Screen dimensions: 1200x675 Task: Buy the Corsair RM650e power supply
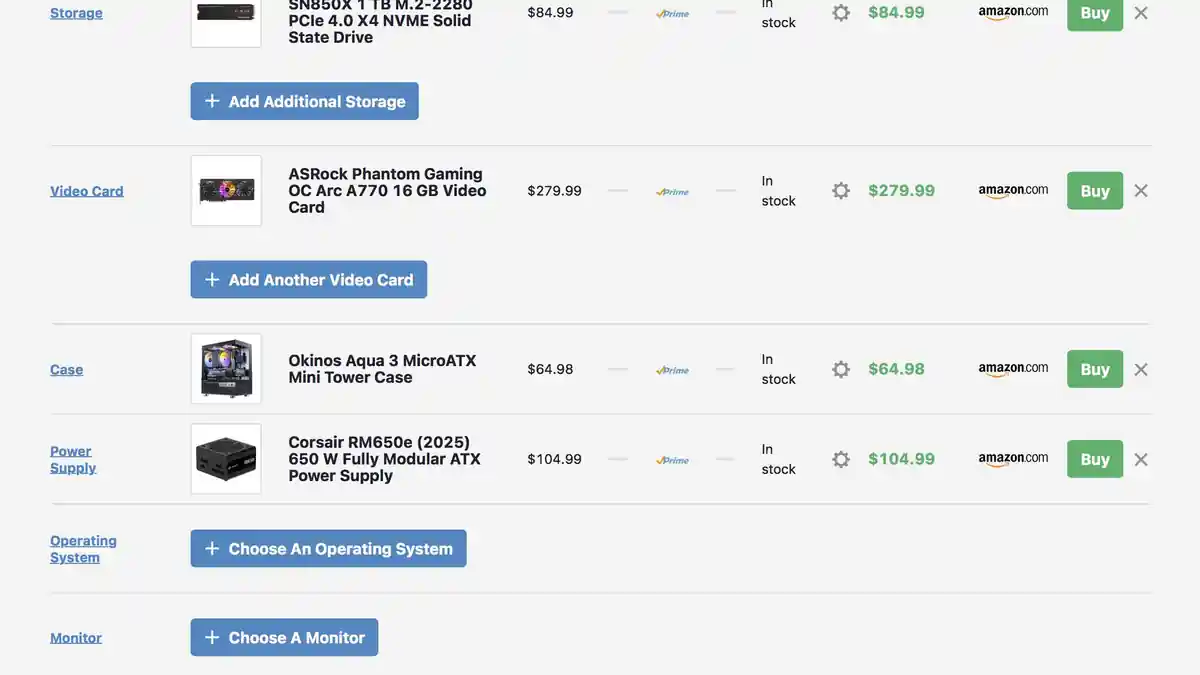pyautogui.click(x=1094, y=459)
